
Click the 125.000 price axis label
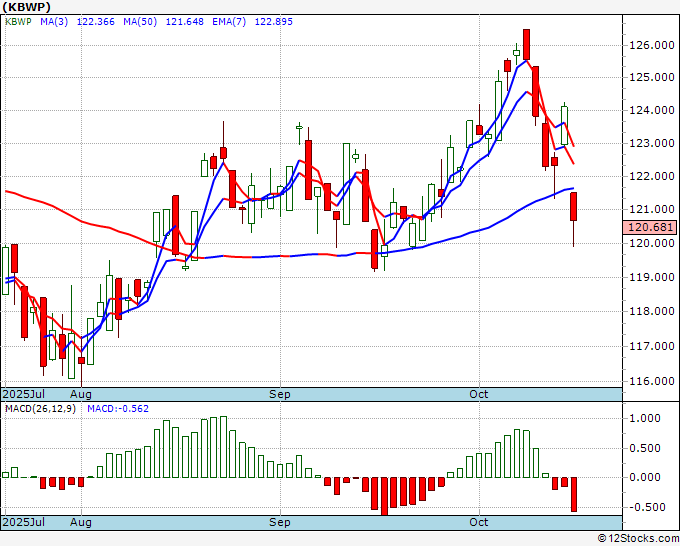point(651,77)
